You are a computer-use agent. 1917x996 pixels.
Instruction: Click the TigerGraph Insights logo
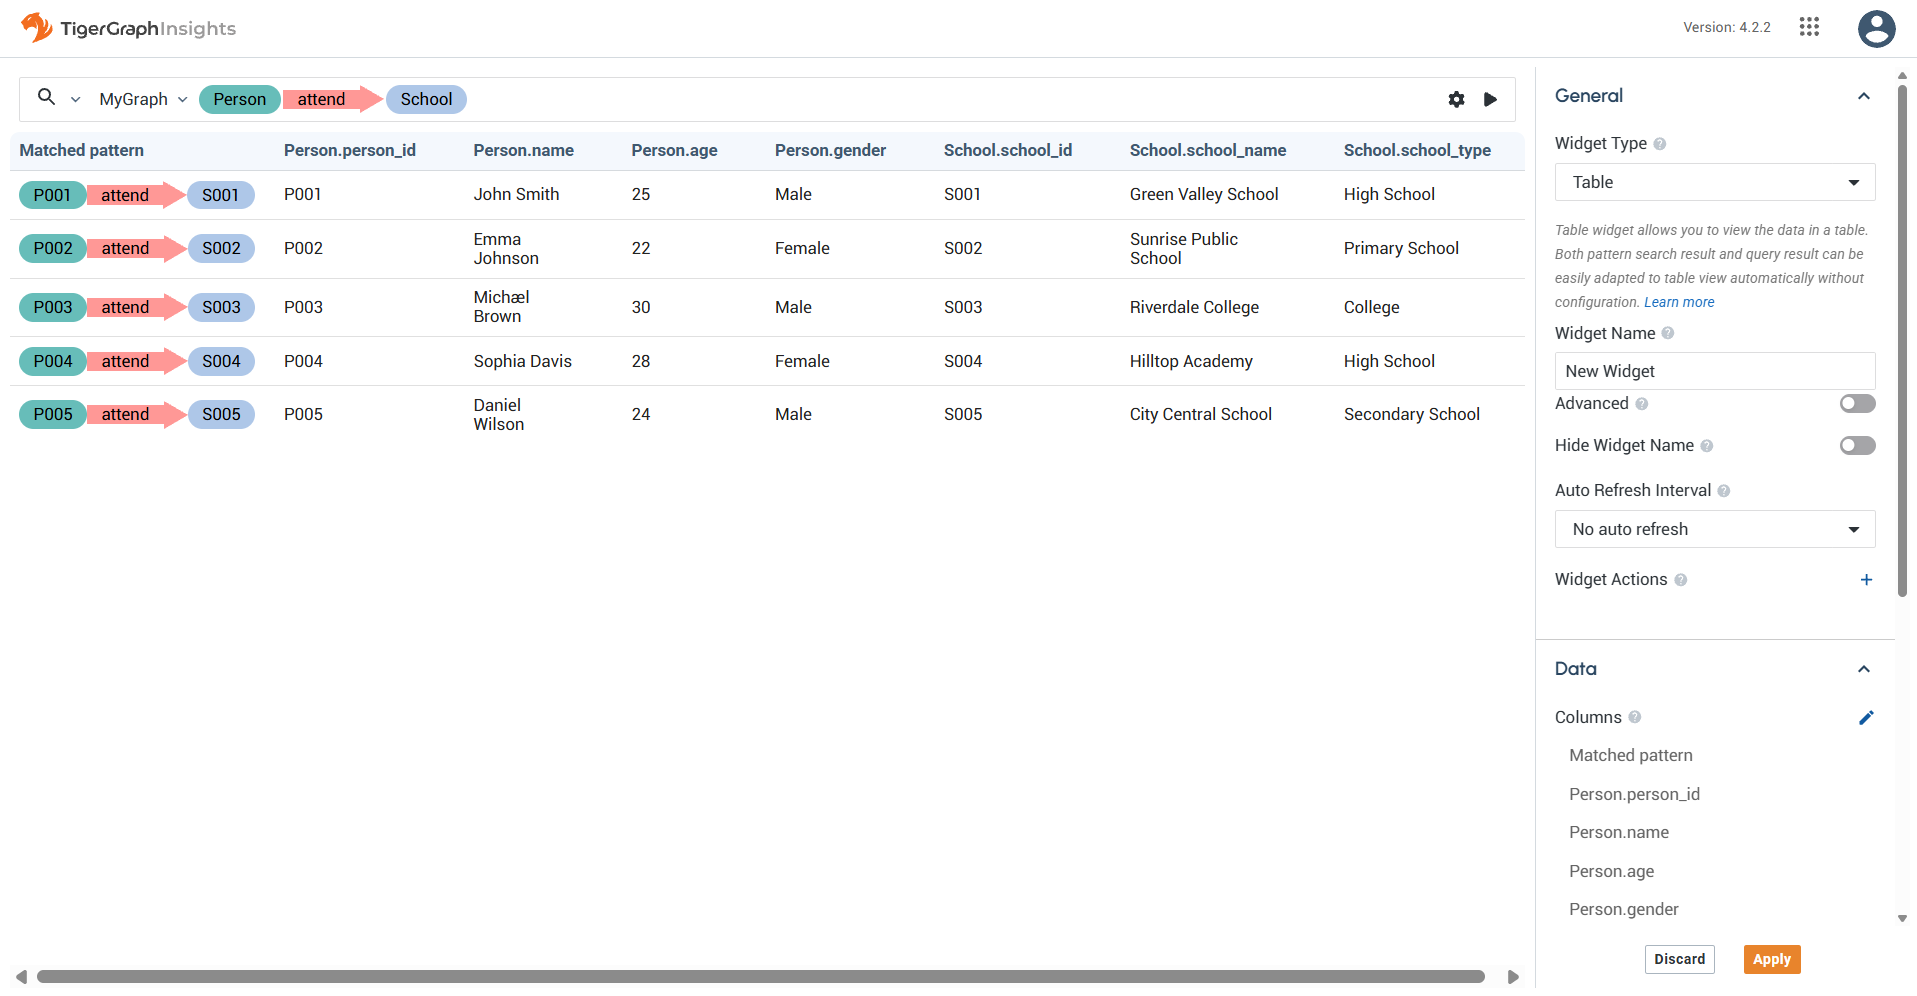tap(128, 28)
